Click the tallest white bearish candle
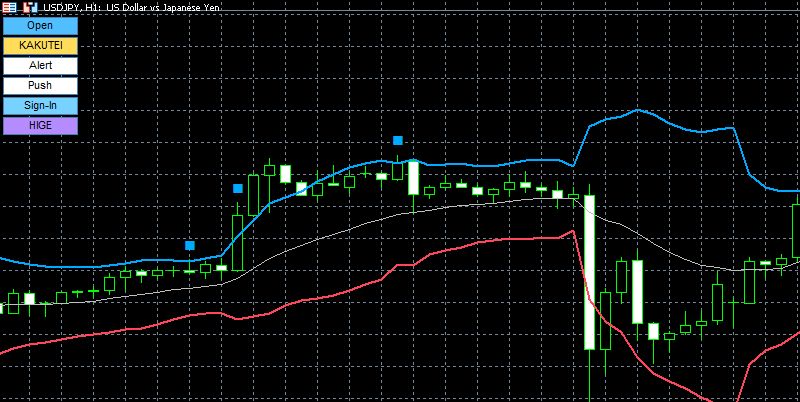This screenshot has width=800, height=402. coord(589,272)
